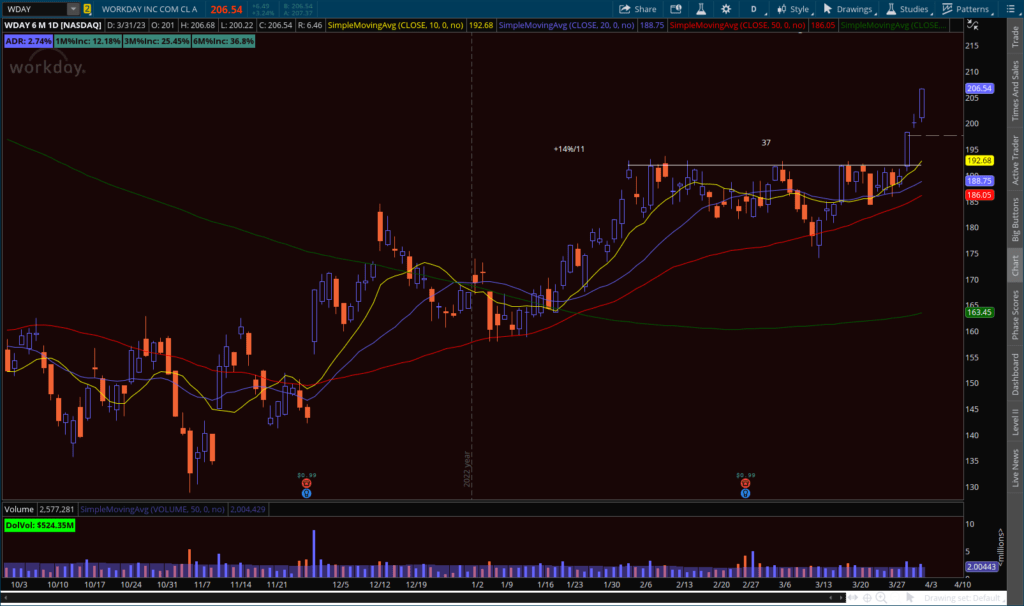Image resolution: width=1024 pixels, height=606 pixels.
Task: Click the zoom in magnifier icon
Action: [881, 598]
